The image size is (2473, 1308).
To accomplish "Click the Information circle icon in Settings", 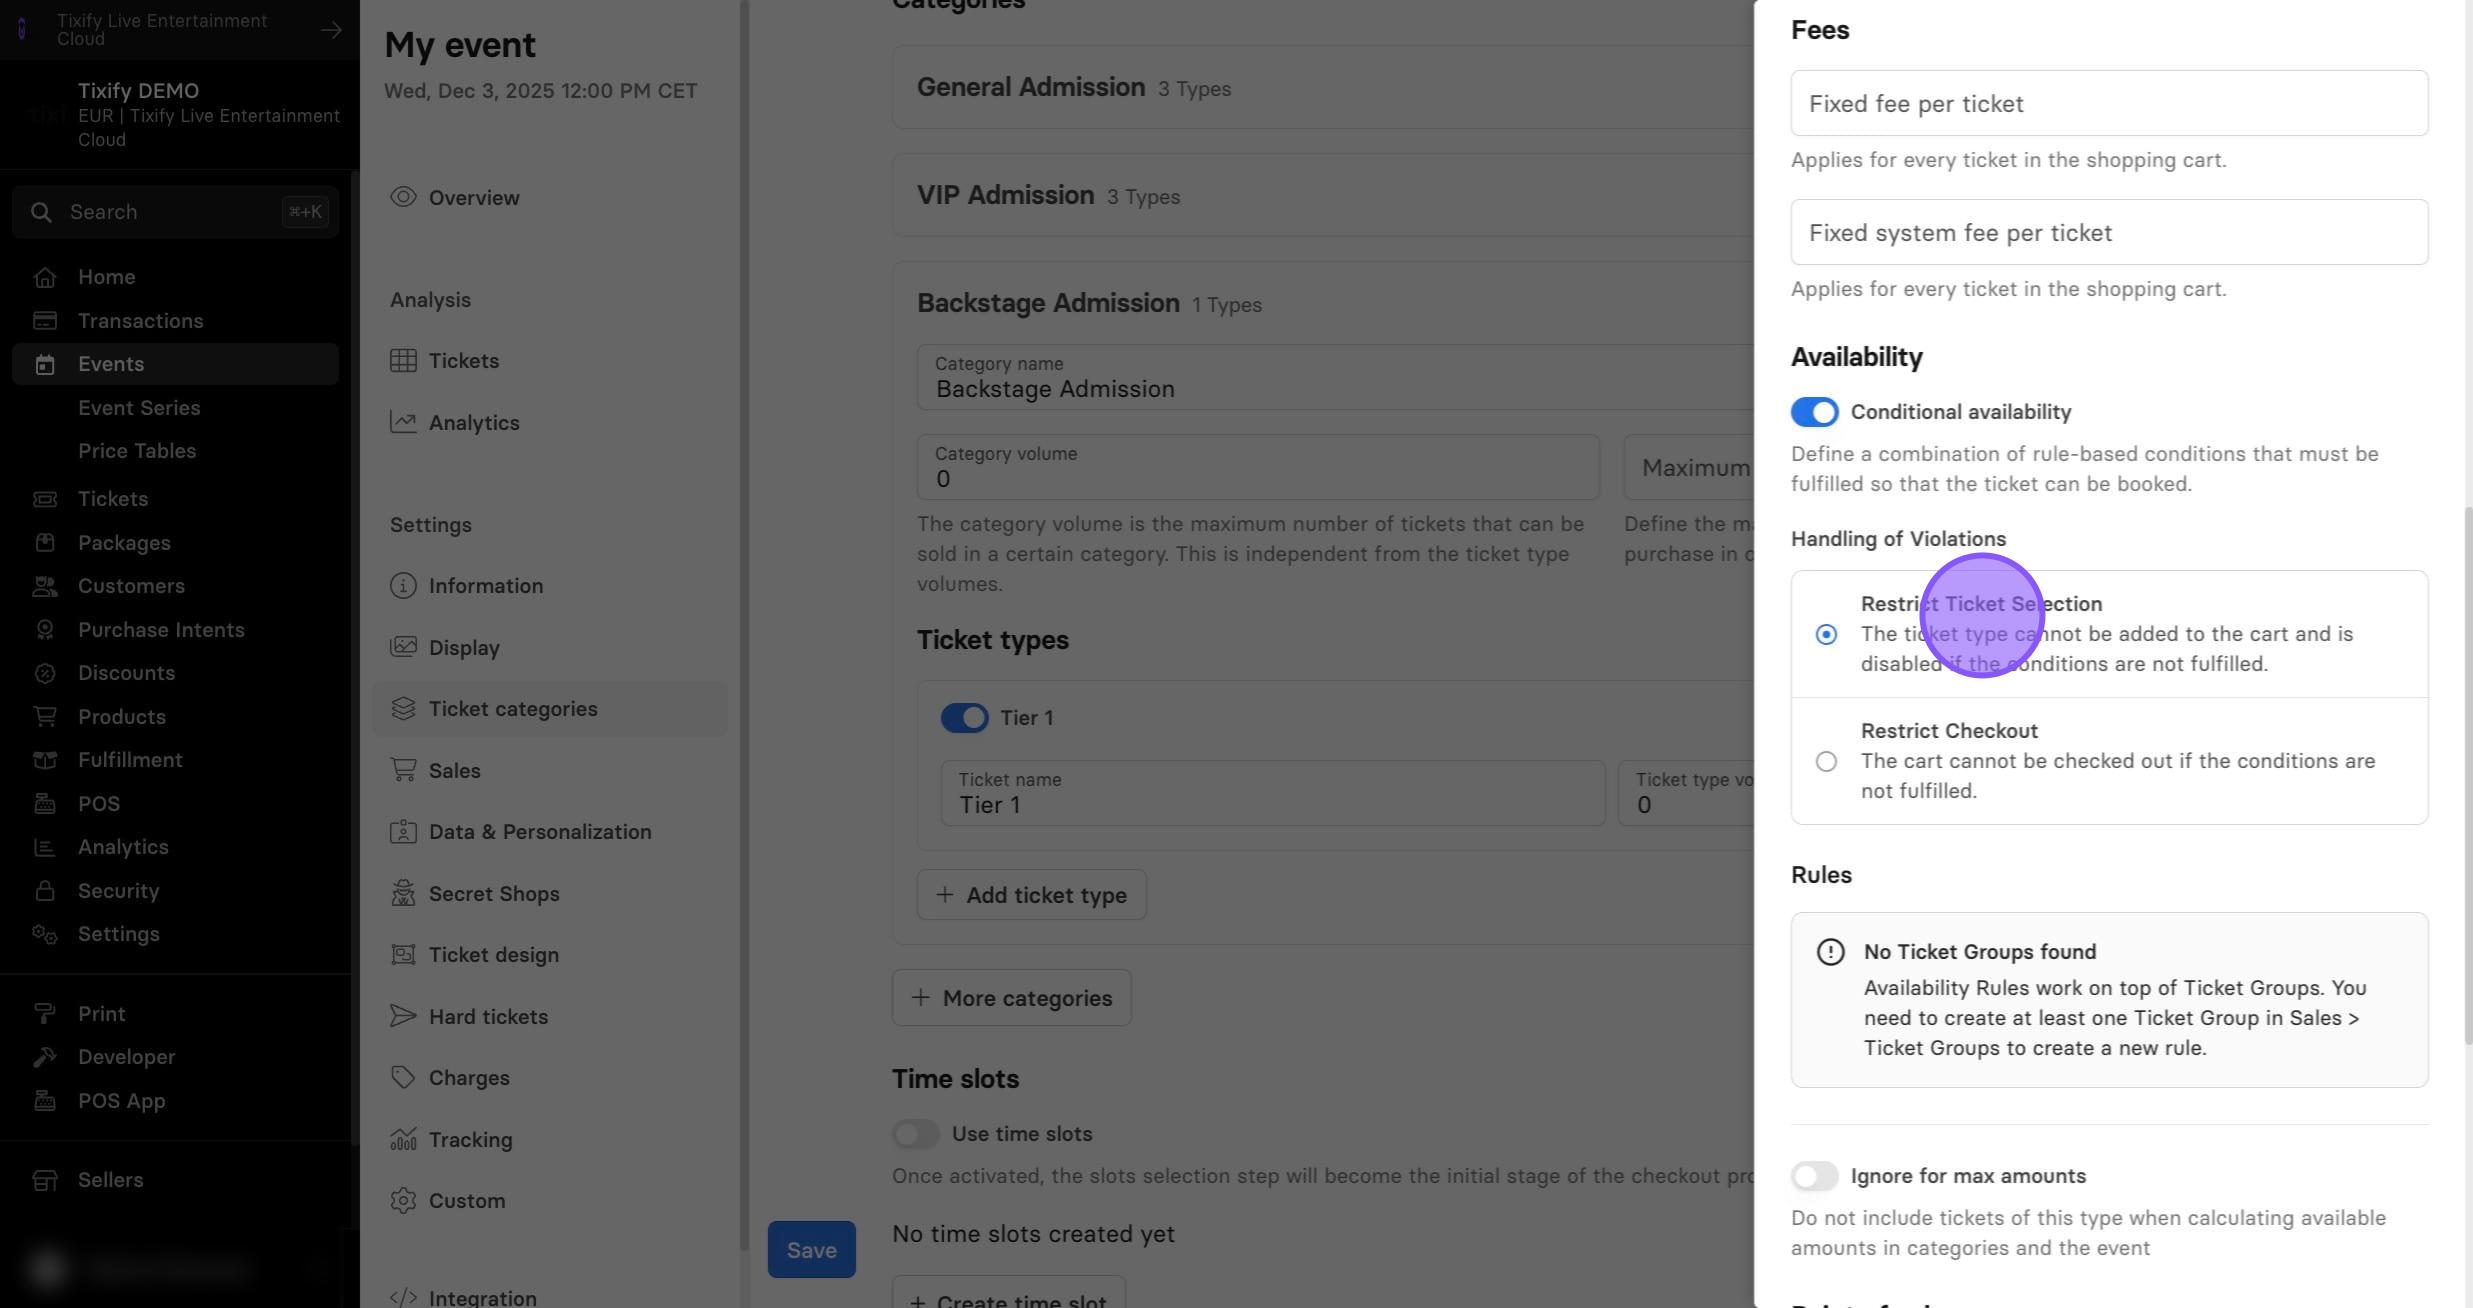I will [x=403, y=586].
